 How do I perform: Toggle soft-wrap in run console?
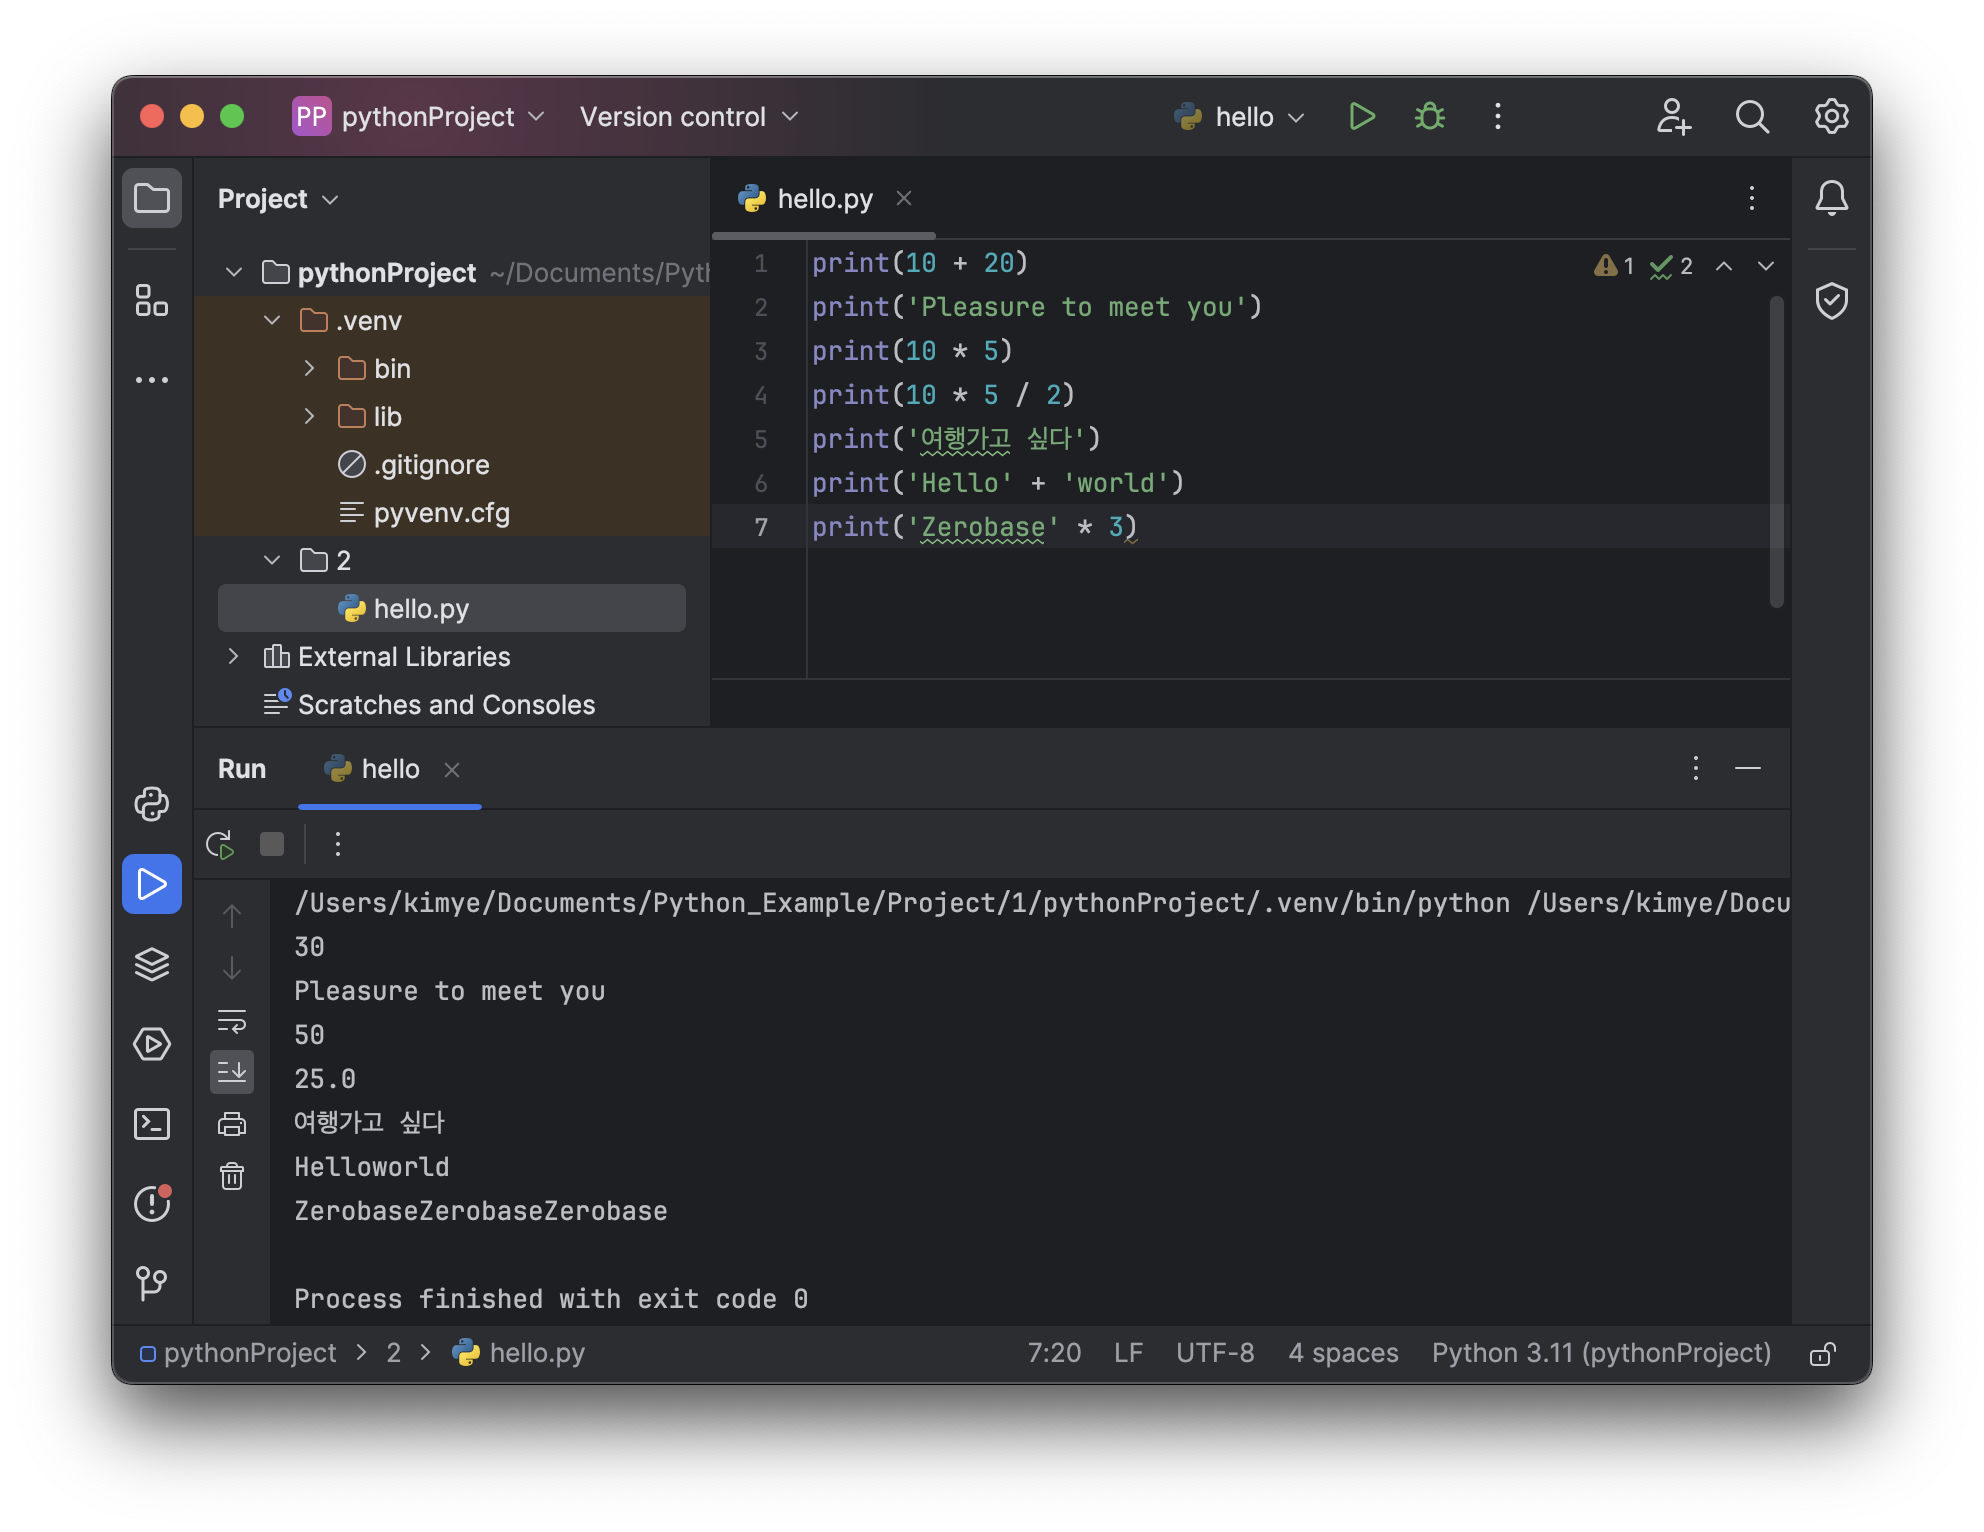pyautogui.click(x=232, y=1021)
